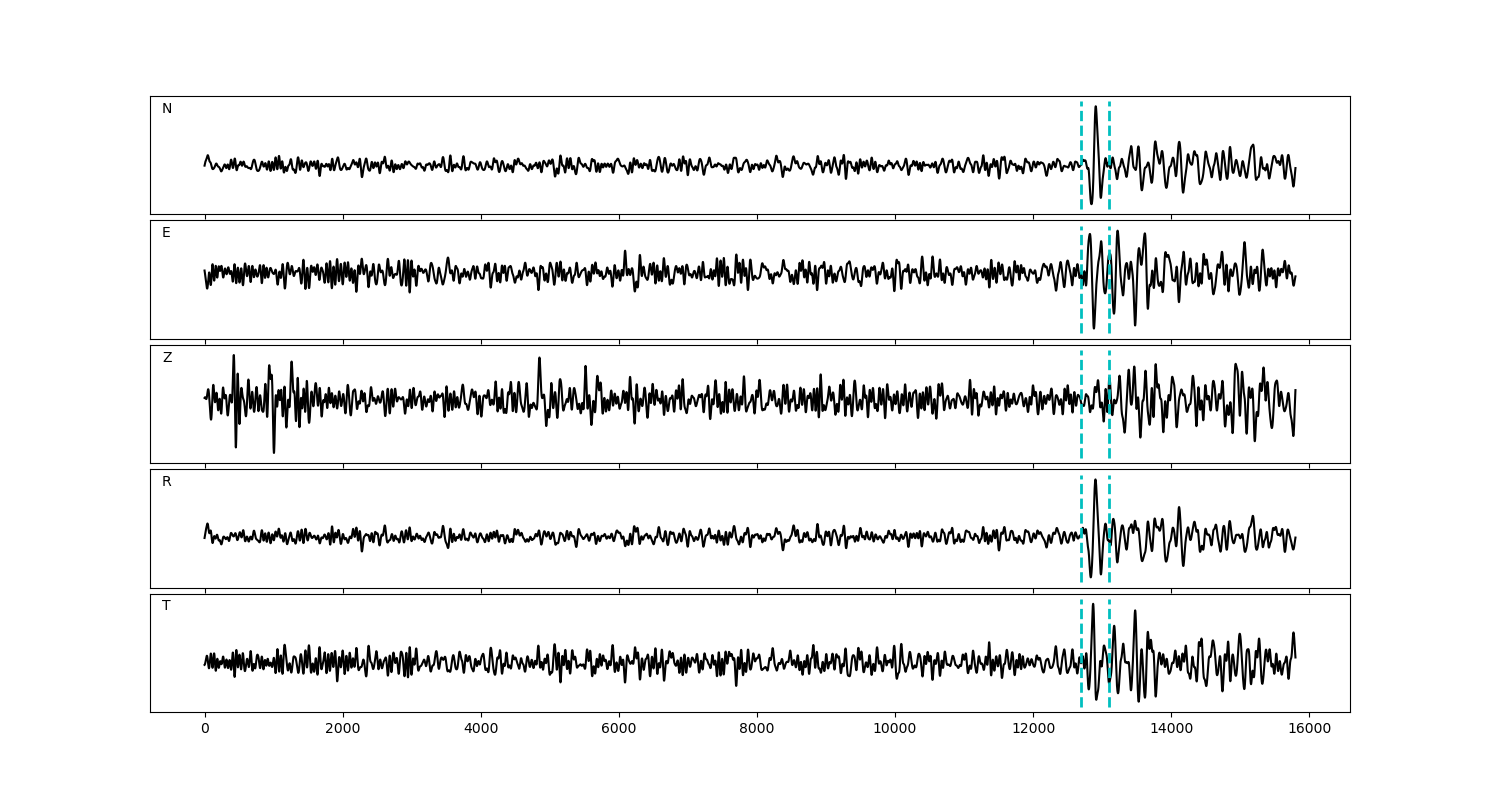Select the 16000 x-axis tick label
The image size is (1500, 800).
pos(1308,729)
